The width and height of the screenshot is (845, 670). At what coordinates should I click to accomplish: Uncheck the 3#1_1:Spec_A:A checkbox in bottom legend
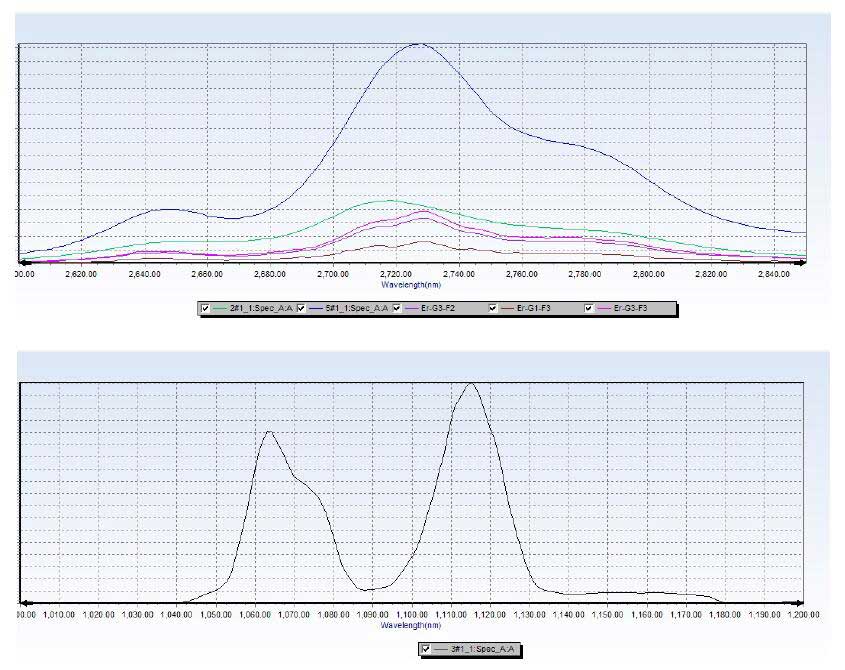point(427,649)
